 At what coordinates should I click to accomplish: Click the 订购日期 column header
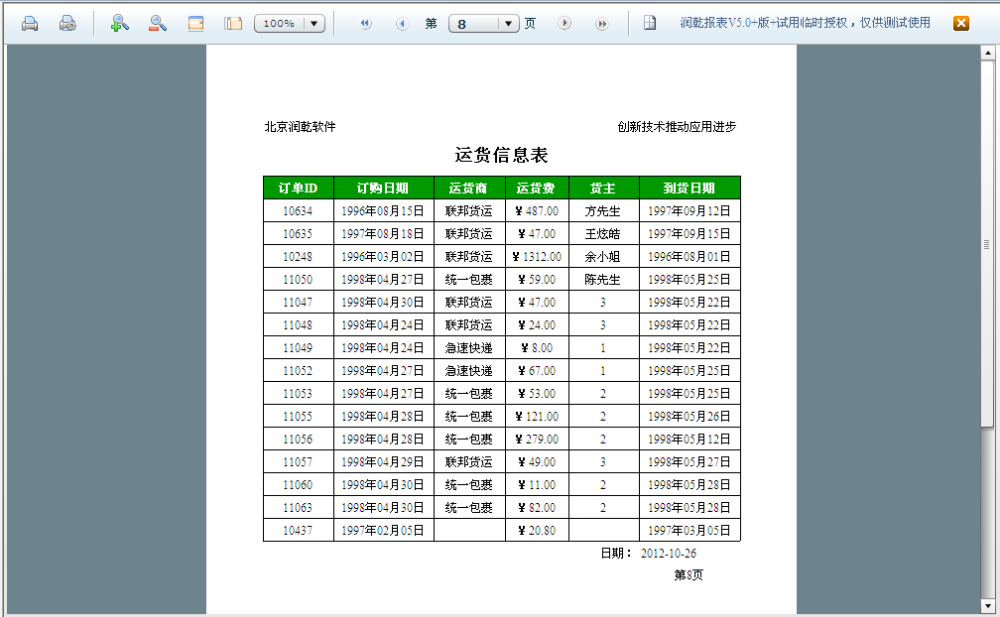(x=383, y=188)
